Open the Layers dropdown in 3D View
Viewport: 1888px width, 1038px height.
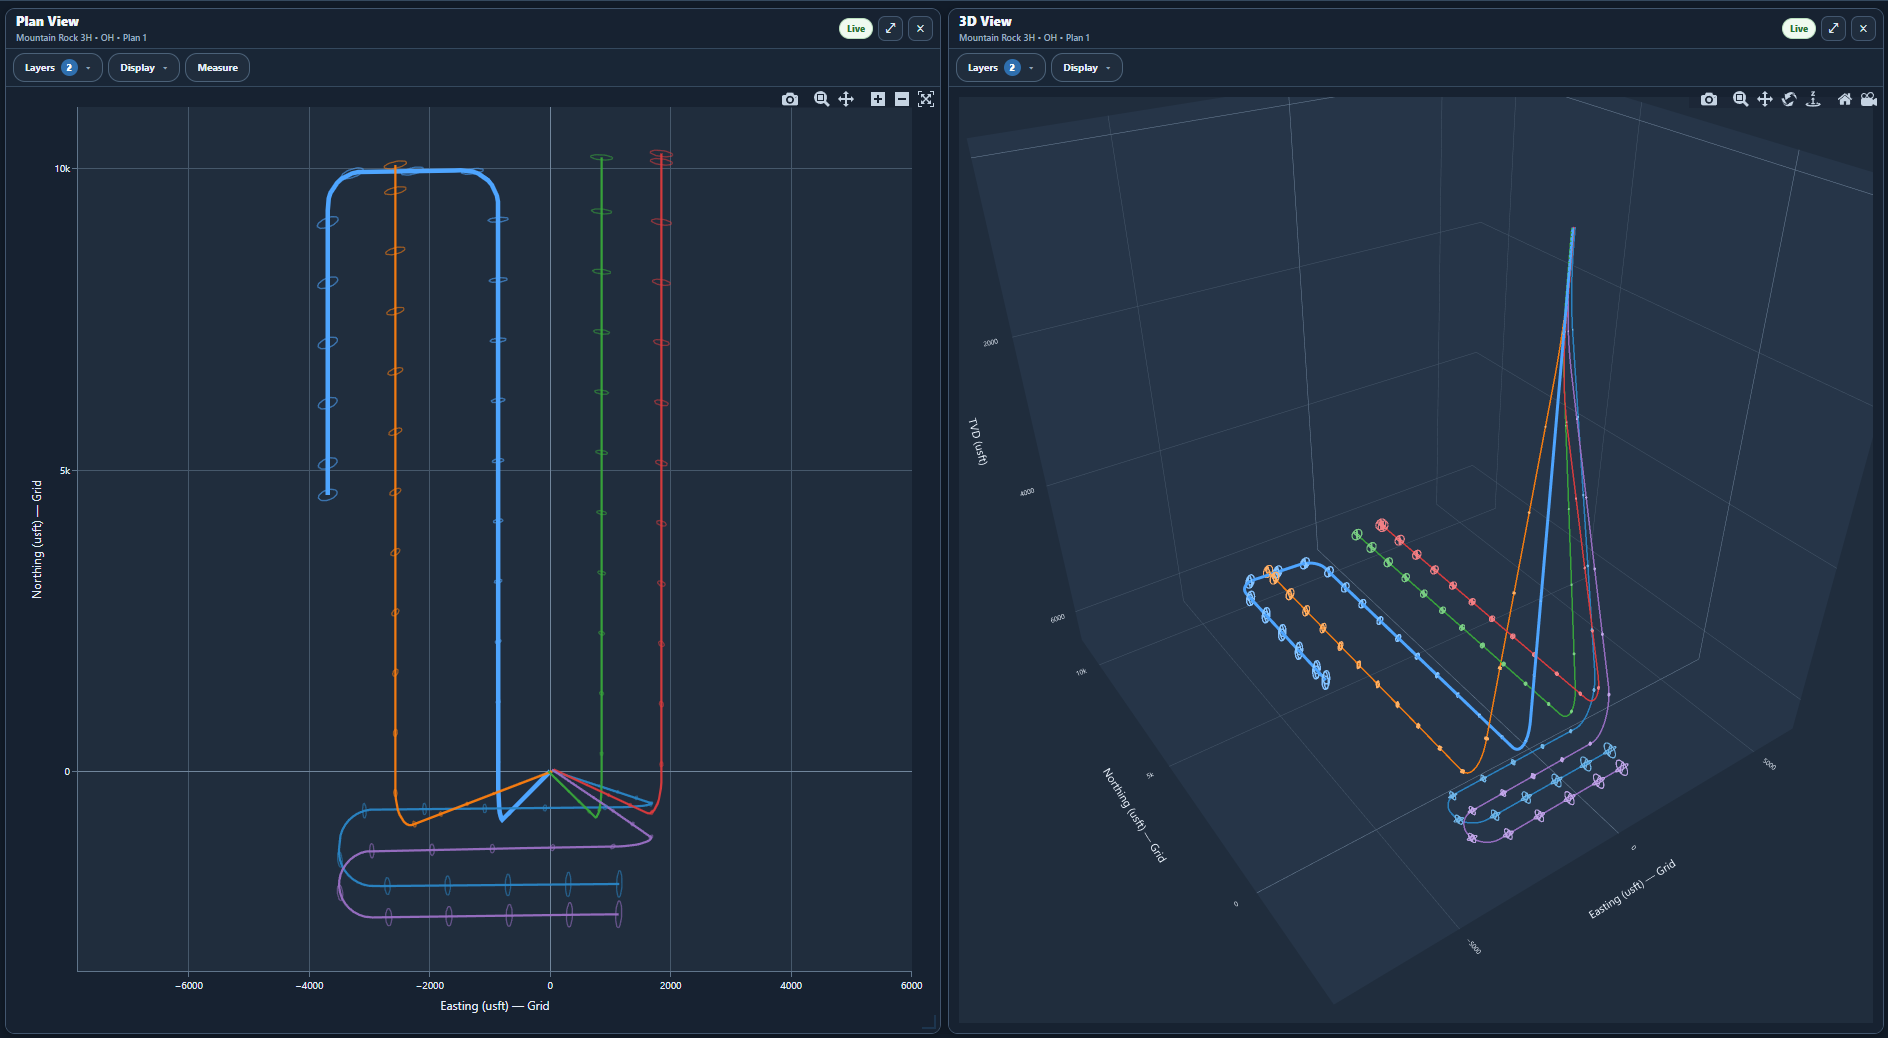pyautogui.click(x=1000, y=68)
